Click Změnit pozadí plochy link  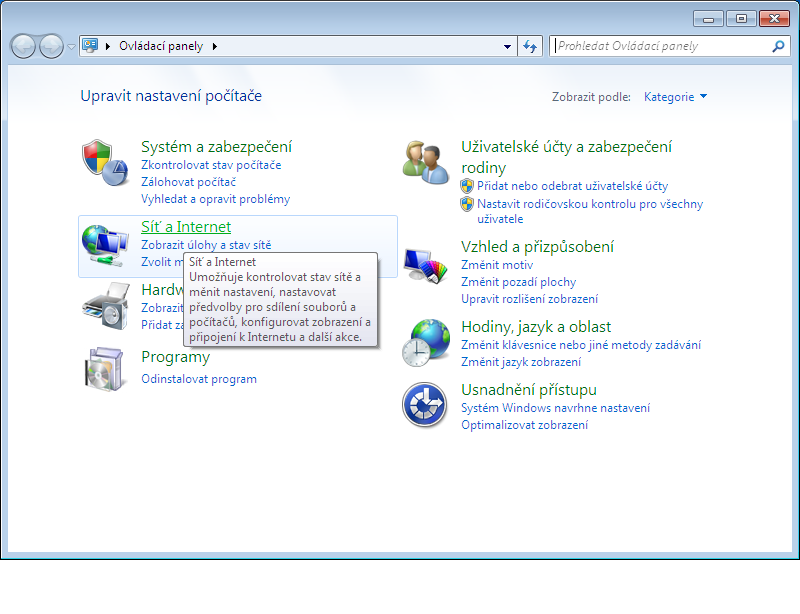518,282
